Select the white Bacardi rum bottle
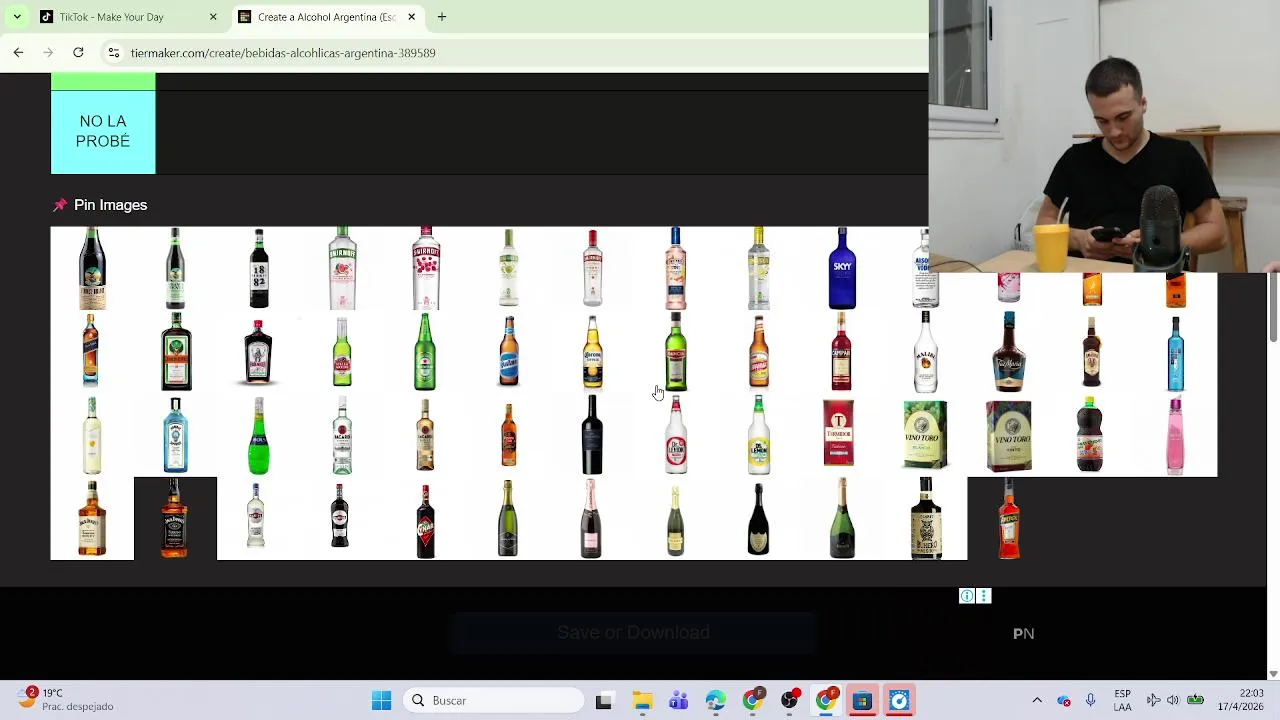Screen dimensions: 1280x720 pos(342,435)
